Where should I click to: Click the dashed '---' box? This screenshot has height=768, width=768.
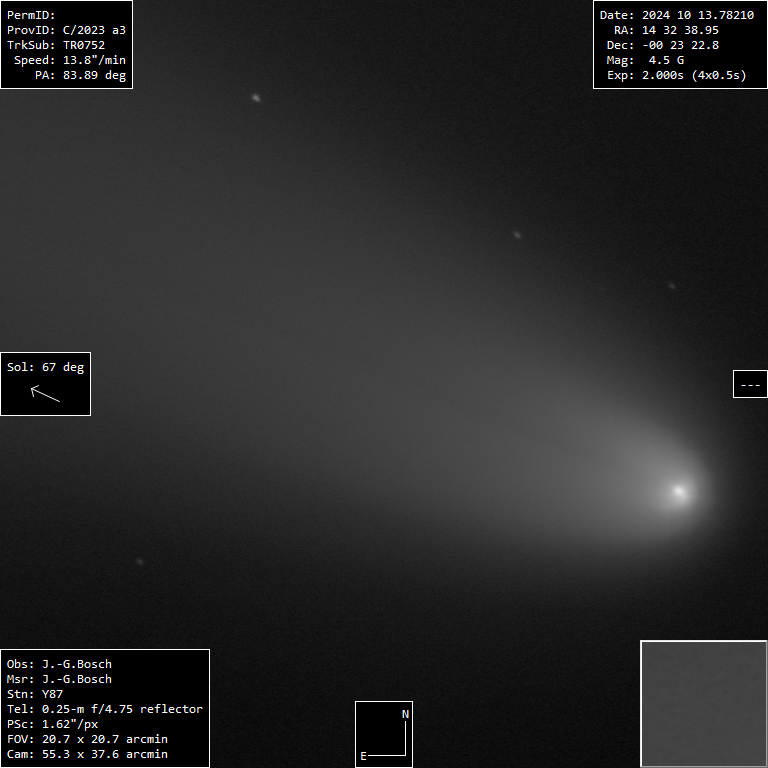point(750,384)
